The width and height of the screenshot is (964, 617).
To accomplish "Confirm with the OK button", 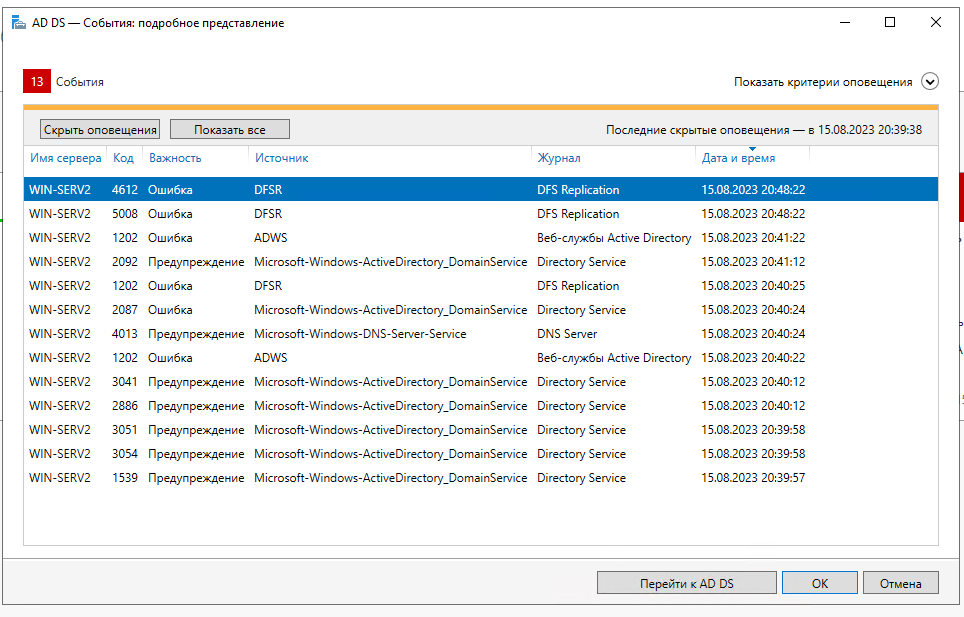I will click(819, 583).
